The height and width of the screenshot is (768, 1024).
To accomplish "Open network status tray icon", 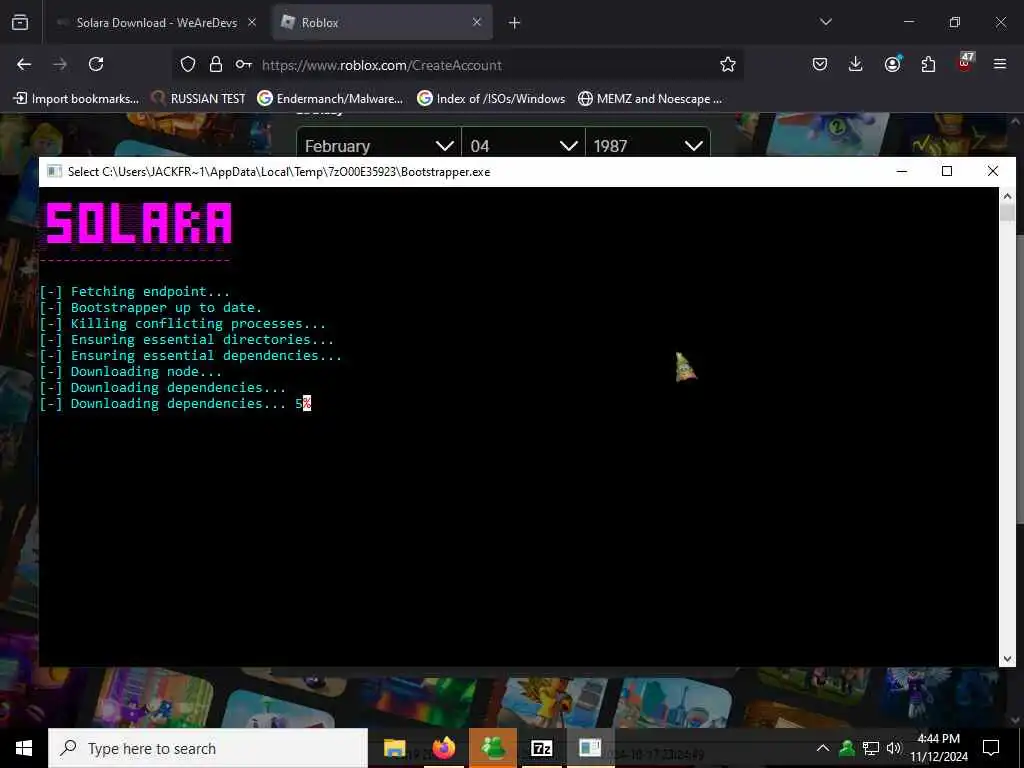I will point(871,748).
